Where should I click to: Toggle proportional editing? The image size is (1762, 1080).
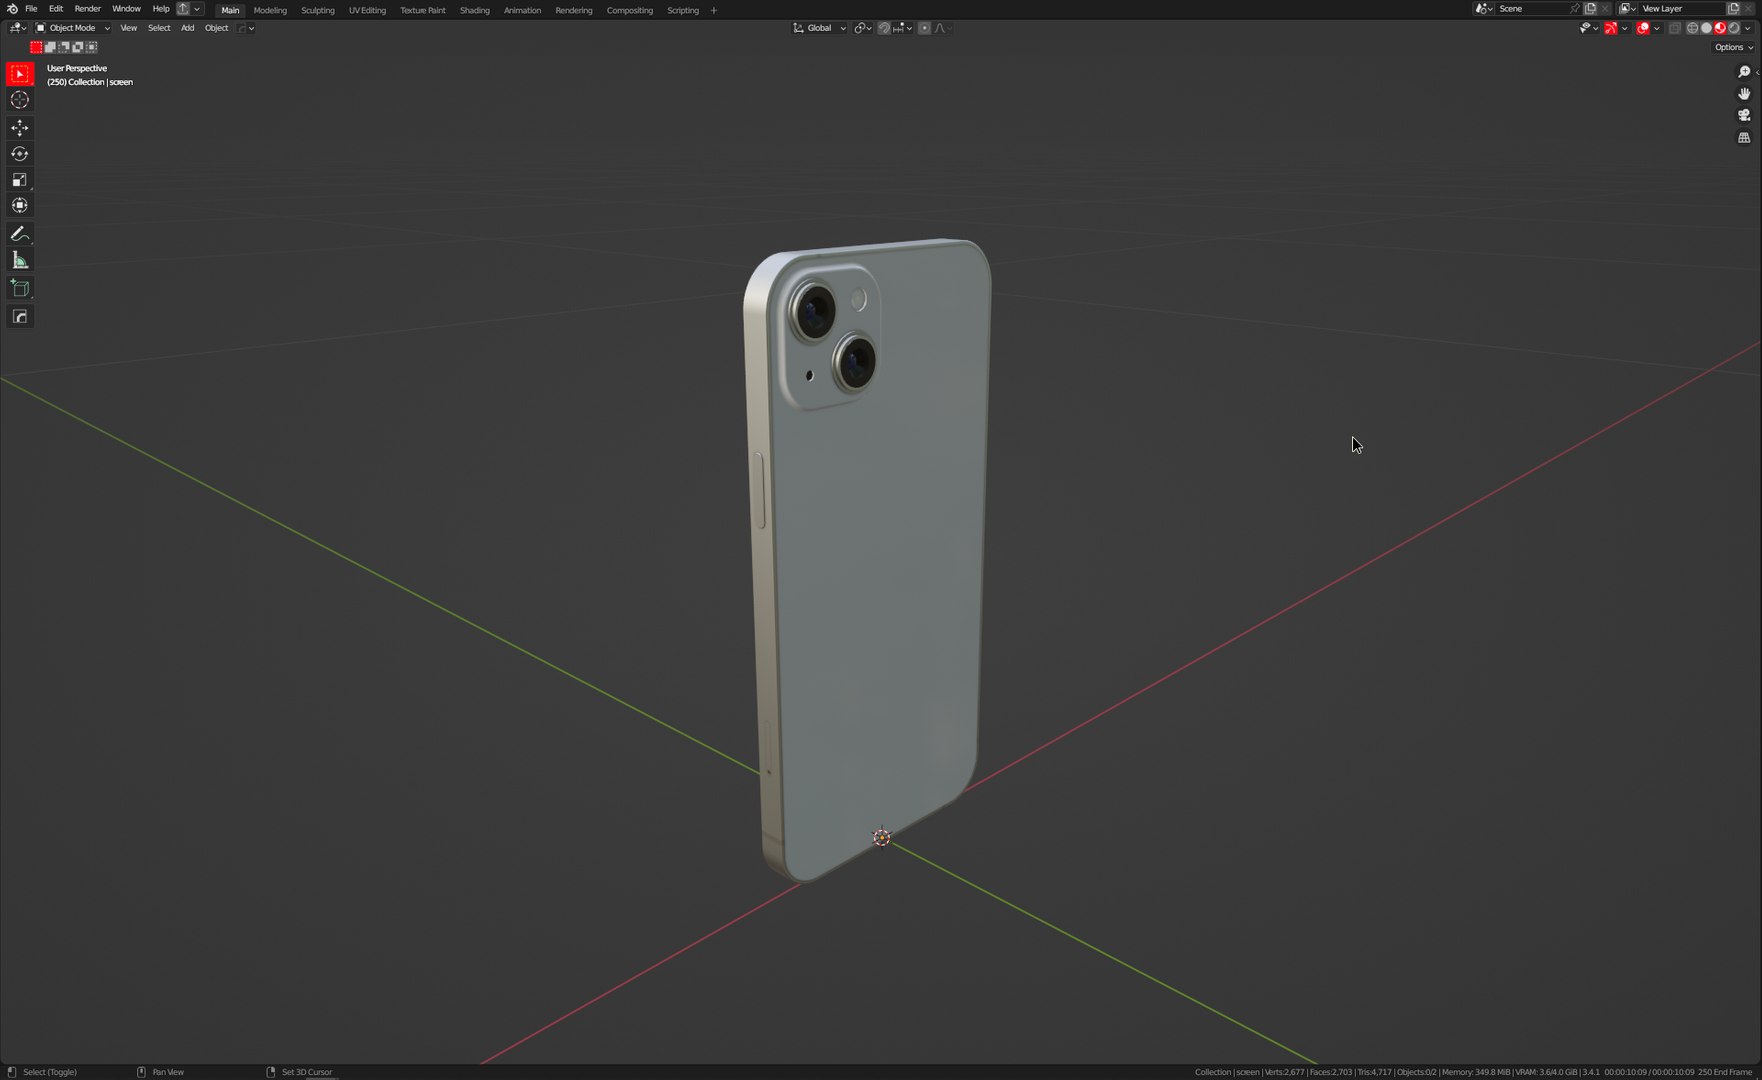(x=924, y=28)
